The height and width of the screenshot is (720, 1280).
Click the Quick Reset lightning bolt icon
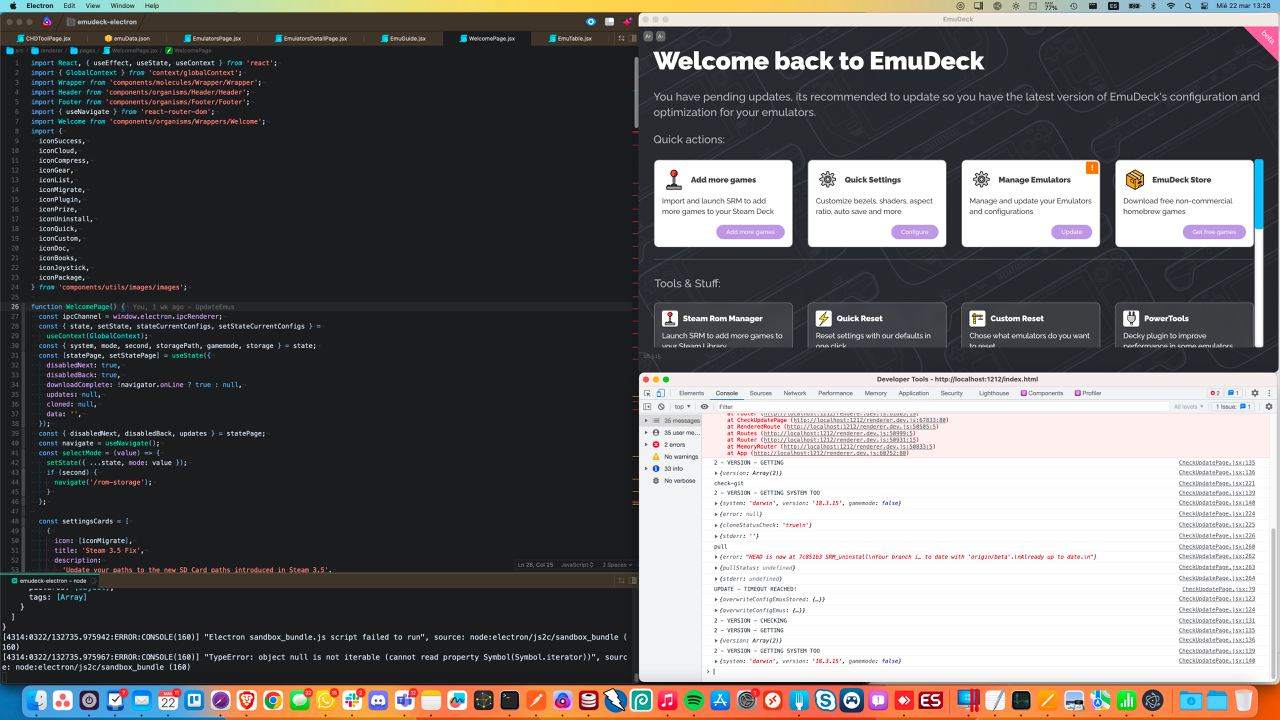825,318
